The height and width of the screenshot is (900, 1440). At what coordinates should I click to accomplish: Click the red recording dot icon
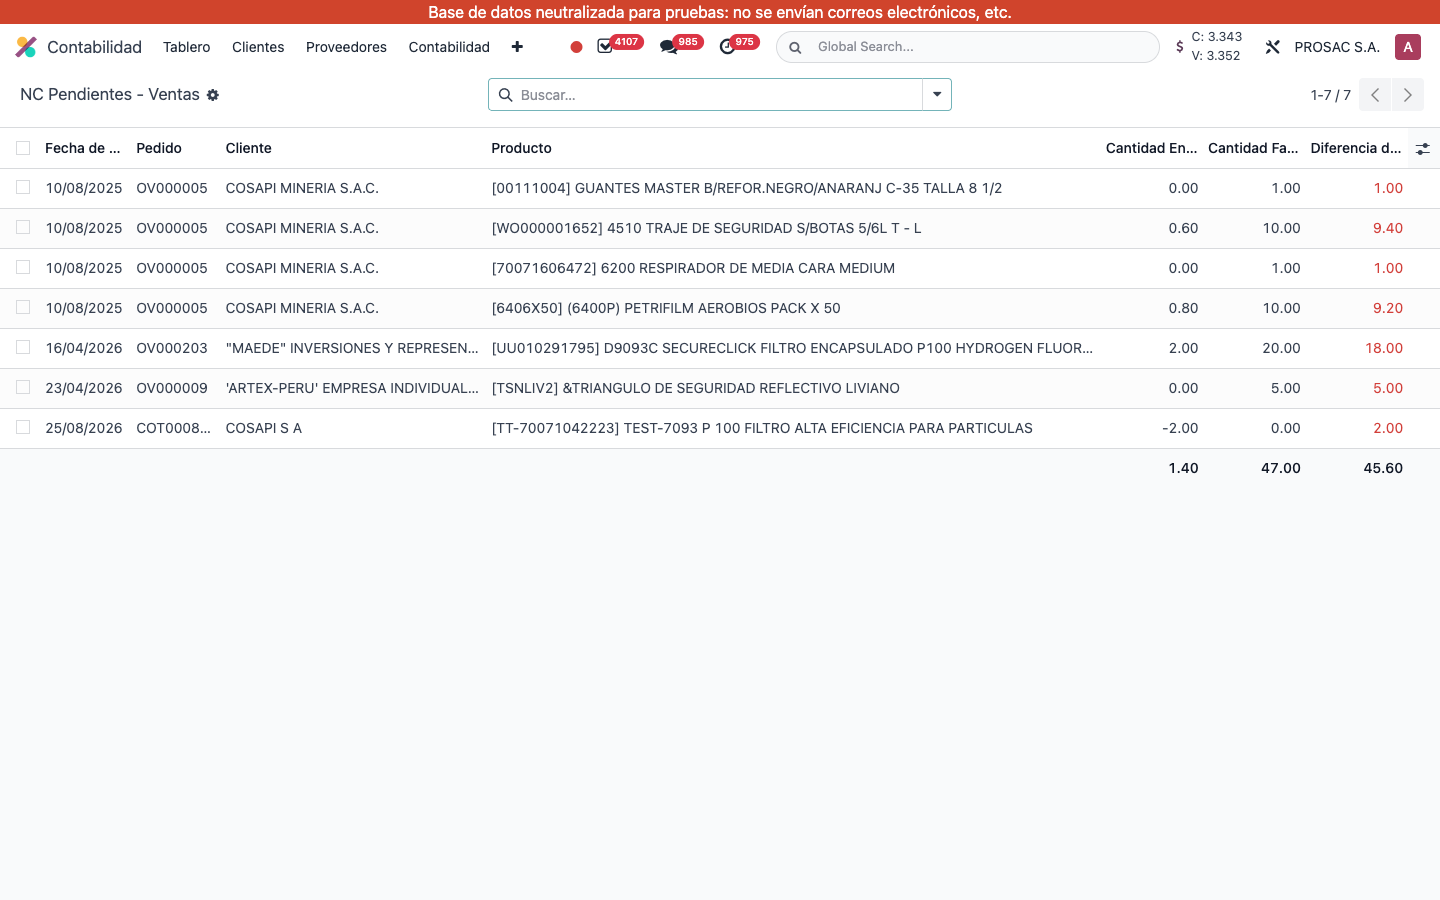click(x=576, y=47)
